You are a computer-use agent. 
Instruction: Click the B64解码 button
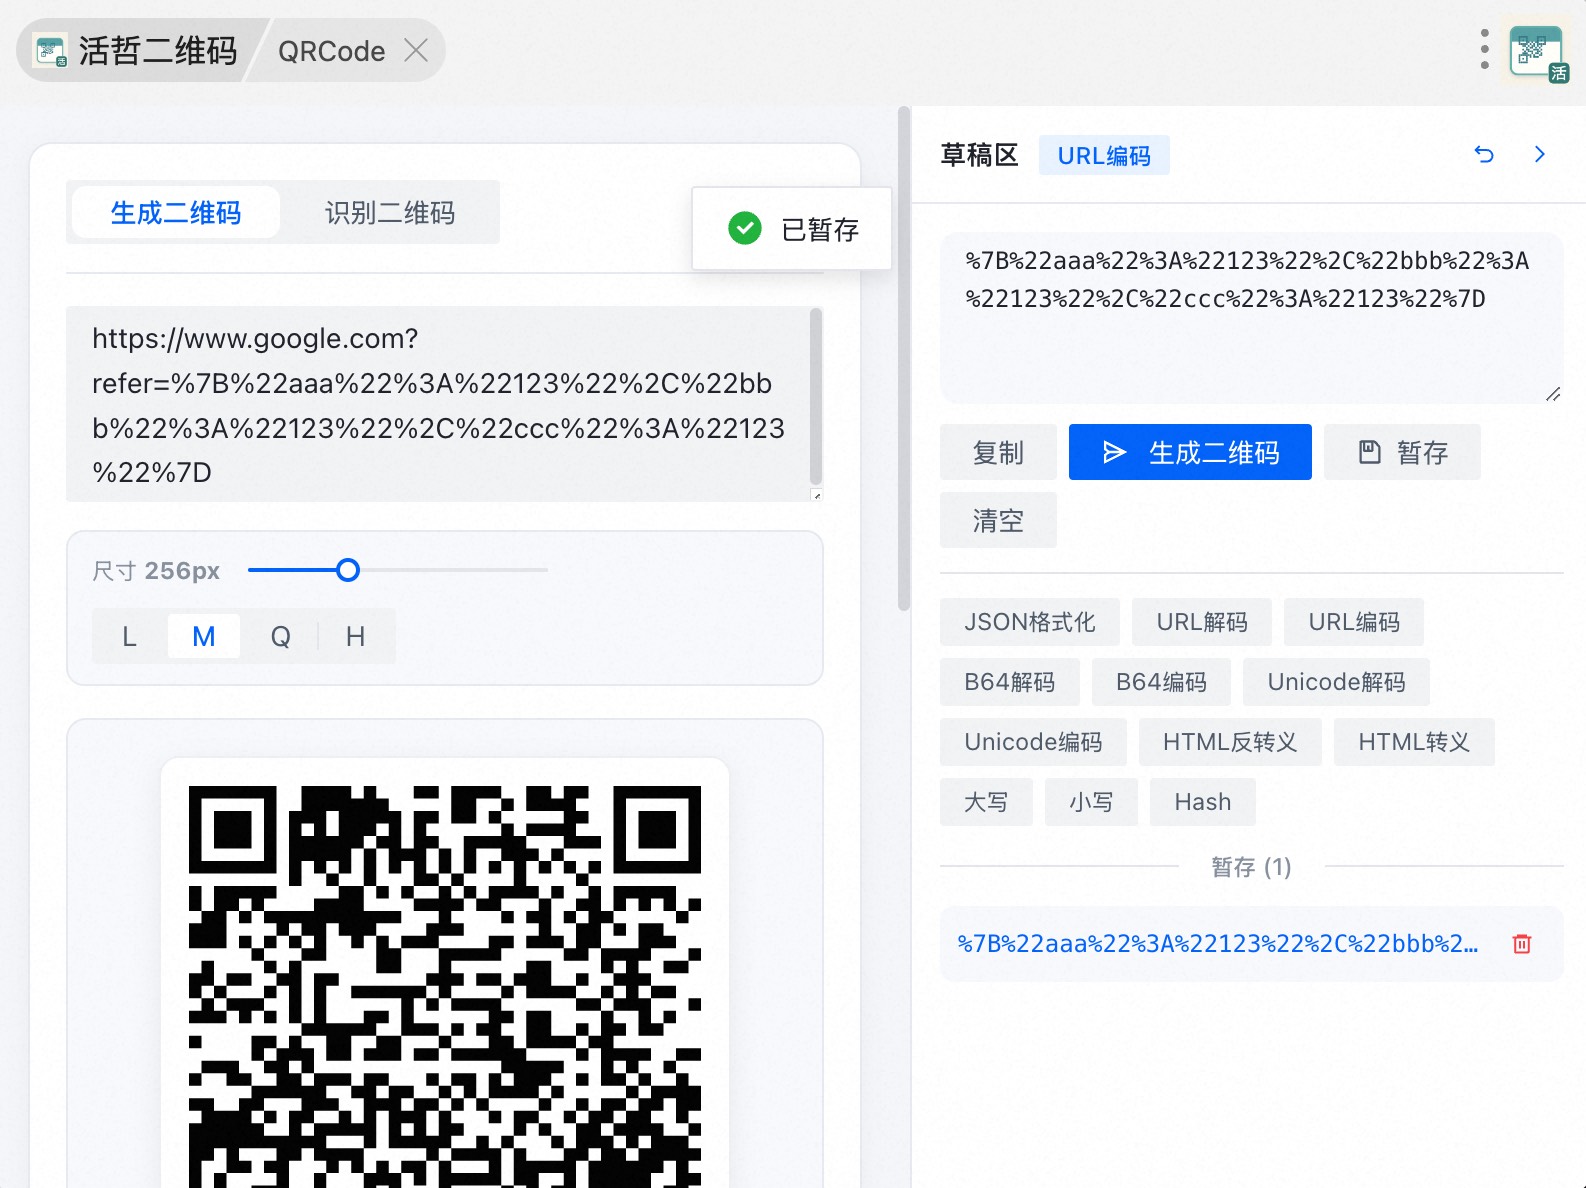click(1010, 682)
